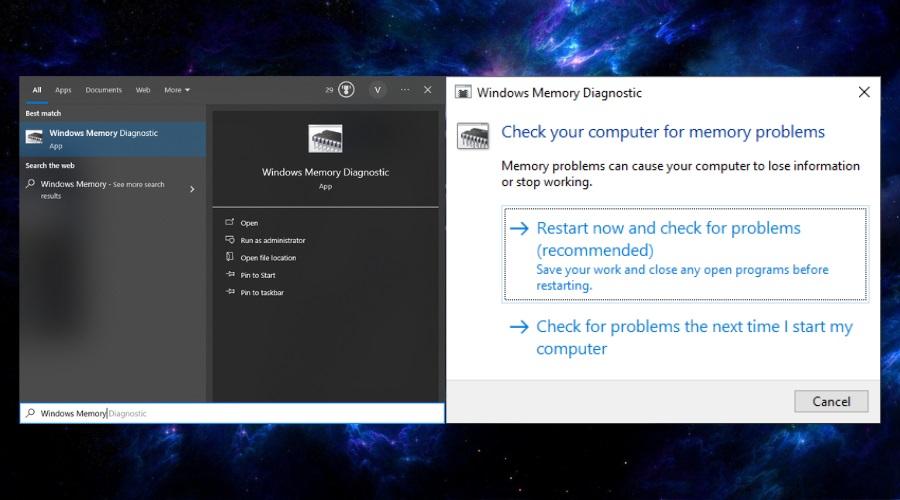The image size is (900, 500).
Task: Choose Open file location
Action: [x=268, y=258]
